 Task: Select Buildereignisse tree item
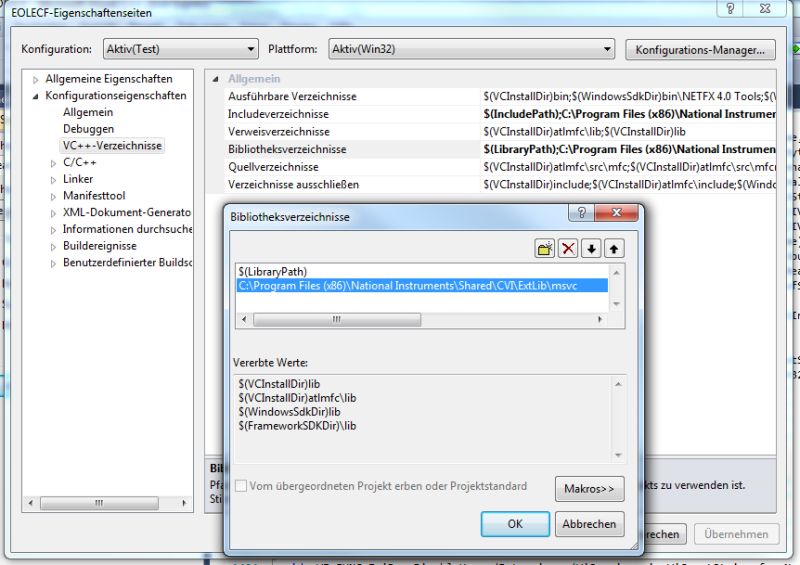(x=100, y=246)
